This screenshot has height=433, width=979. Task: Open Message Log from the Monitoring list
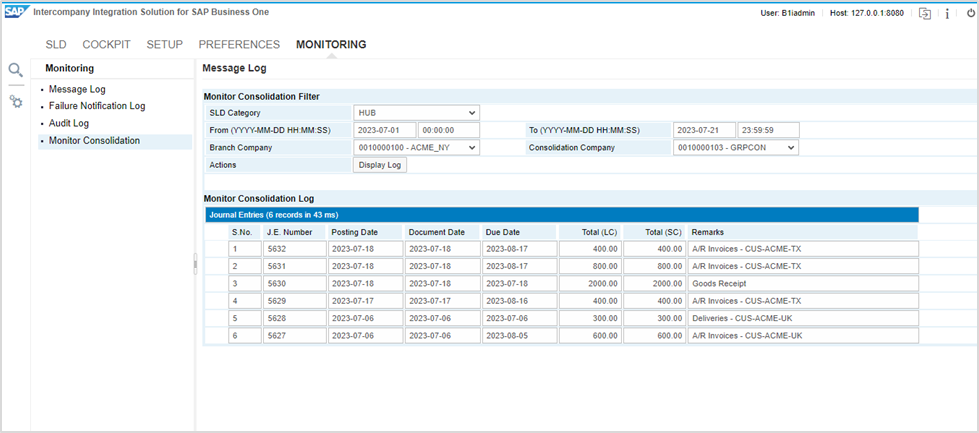tap(77, 89)
